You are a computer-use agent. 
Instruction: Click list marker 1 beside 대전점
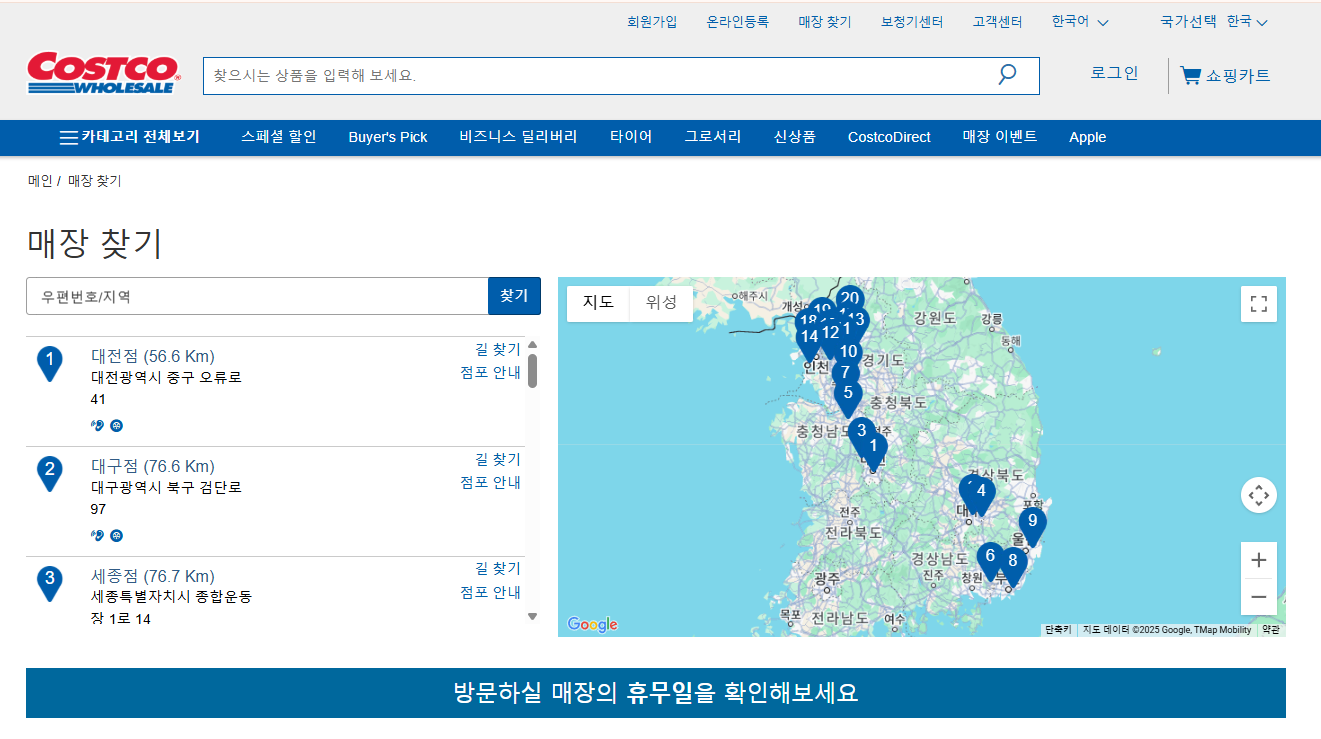coord(50,364)
